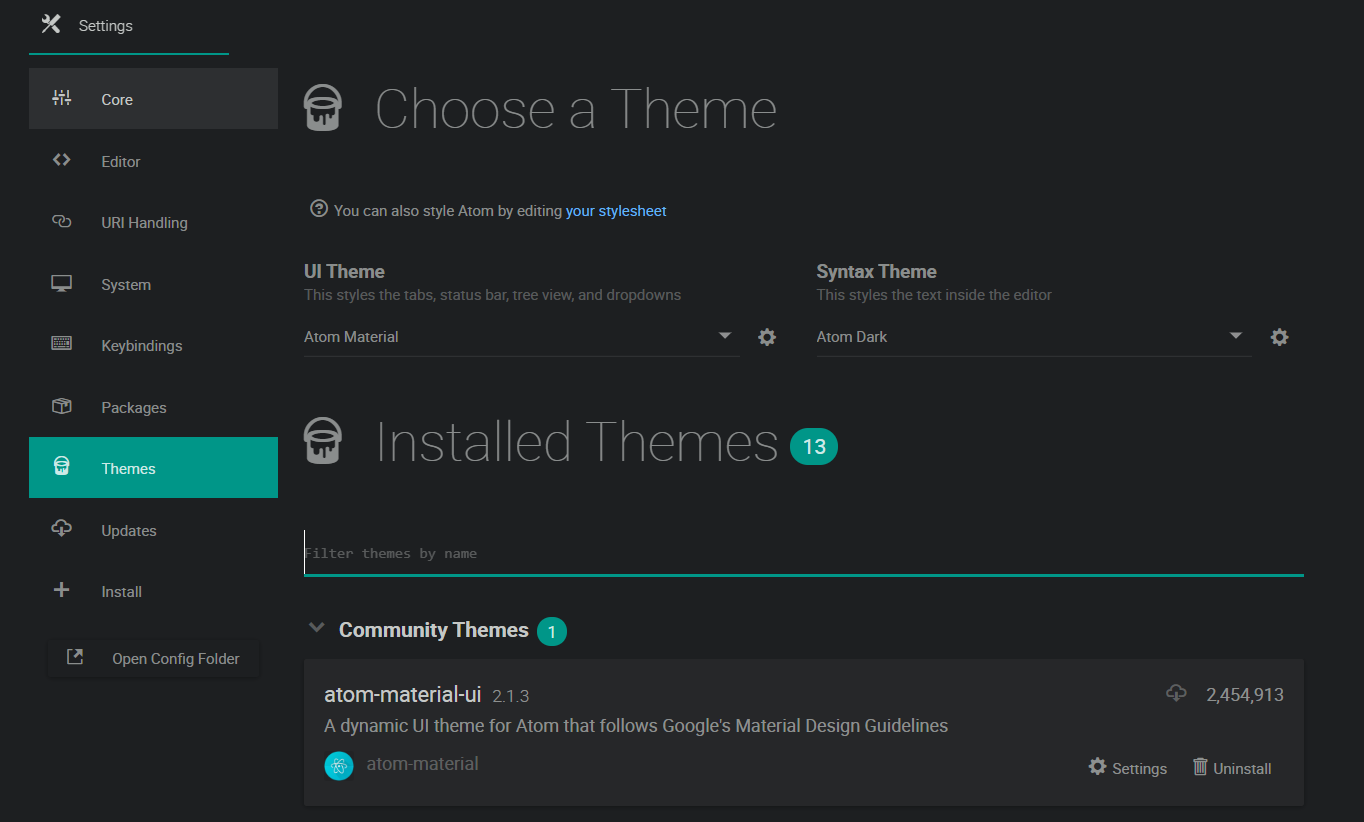Click the Installed Themes count badge 13
This screenshot has width=1364, height=822.
click(x=814, y=446)
